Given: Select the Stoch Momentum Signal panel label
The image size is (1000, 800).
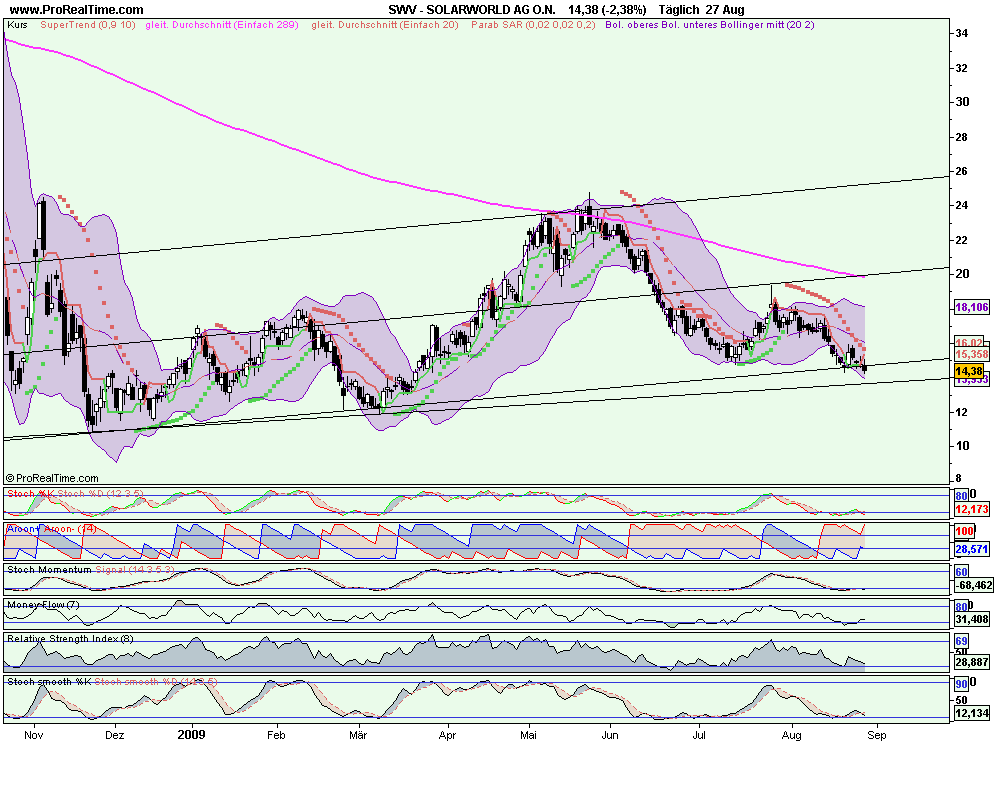Looking at the screenshot, I should coord(91,570).
